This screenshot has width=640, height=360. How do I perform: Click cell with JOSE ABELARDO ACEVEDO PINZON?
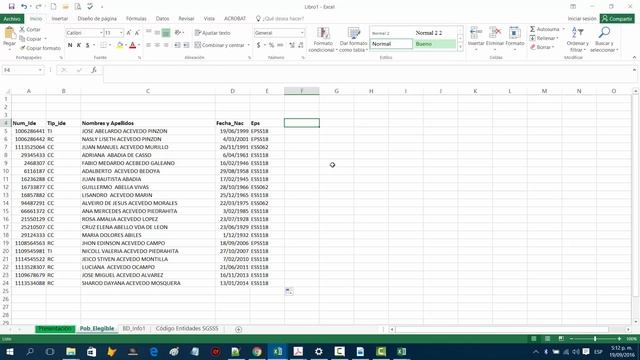[148, 131]
